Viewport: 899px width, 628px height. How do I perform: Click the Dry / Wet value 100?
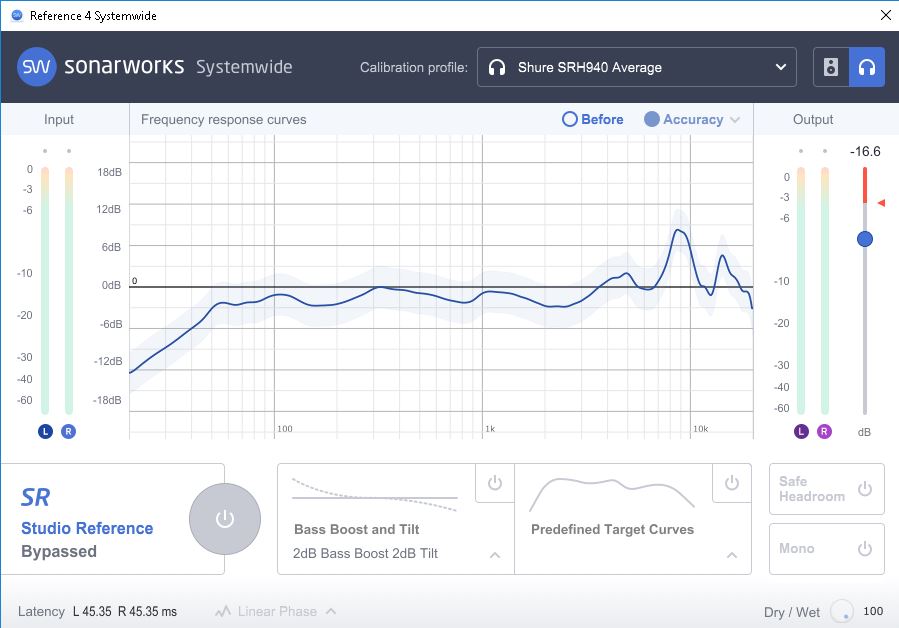click(x=873, y=611)
